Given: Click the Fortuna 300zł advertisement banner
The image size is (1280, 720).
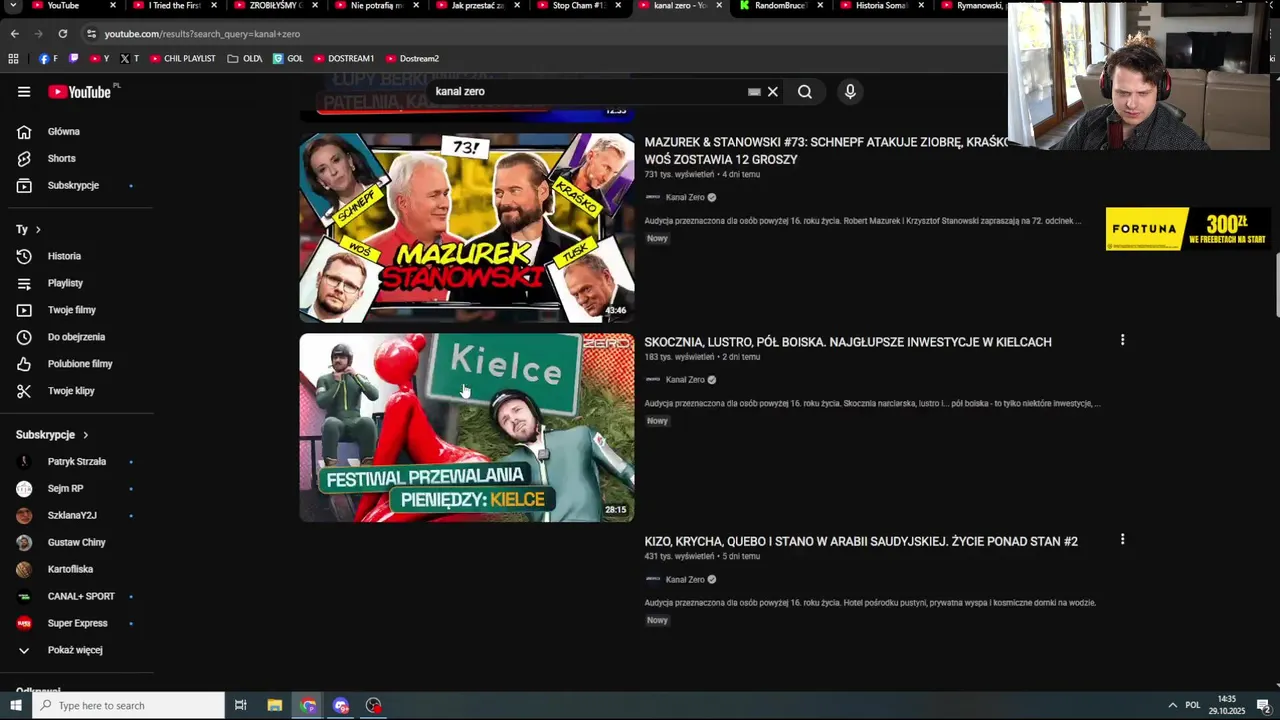Looking at the screenshot, I should pyautogui.click(x=1187, y=229).
